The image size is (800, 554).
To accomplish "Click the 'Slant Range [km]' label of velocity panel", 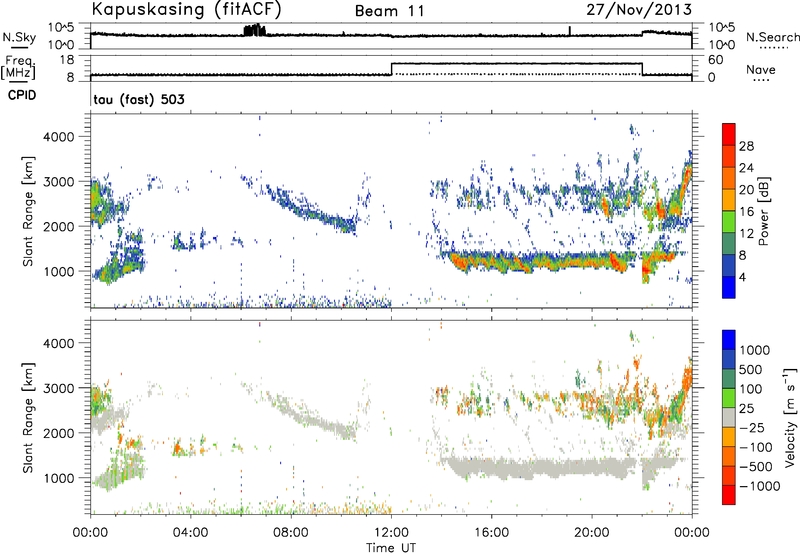I will (29, 417).
